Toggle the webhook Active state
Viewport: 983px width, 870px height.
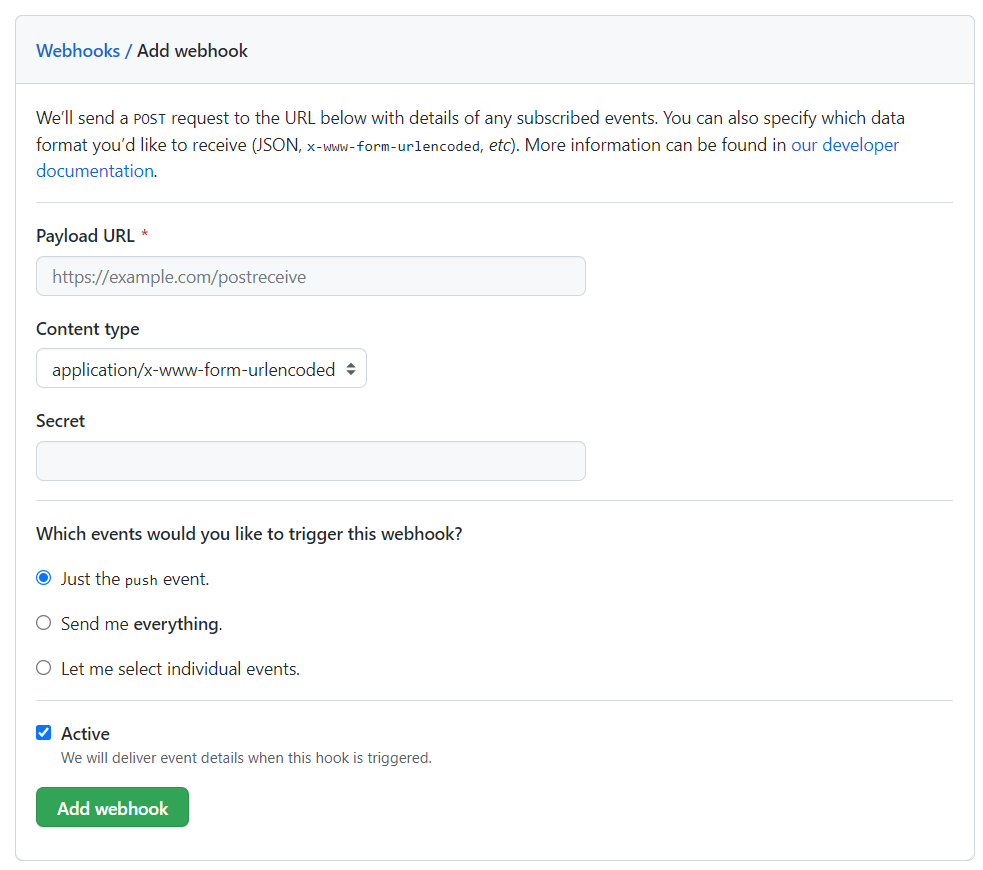click(x=43, y=732)
